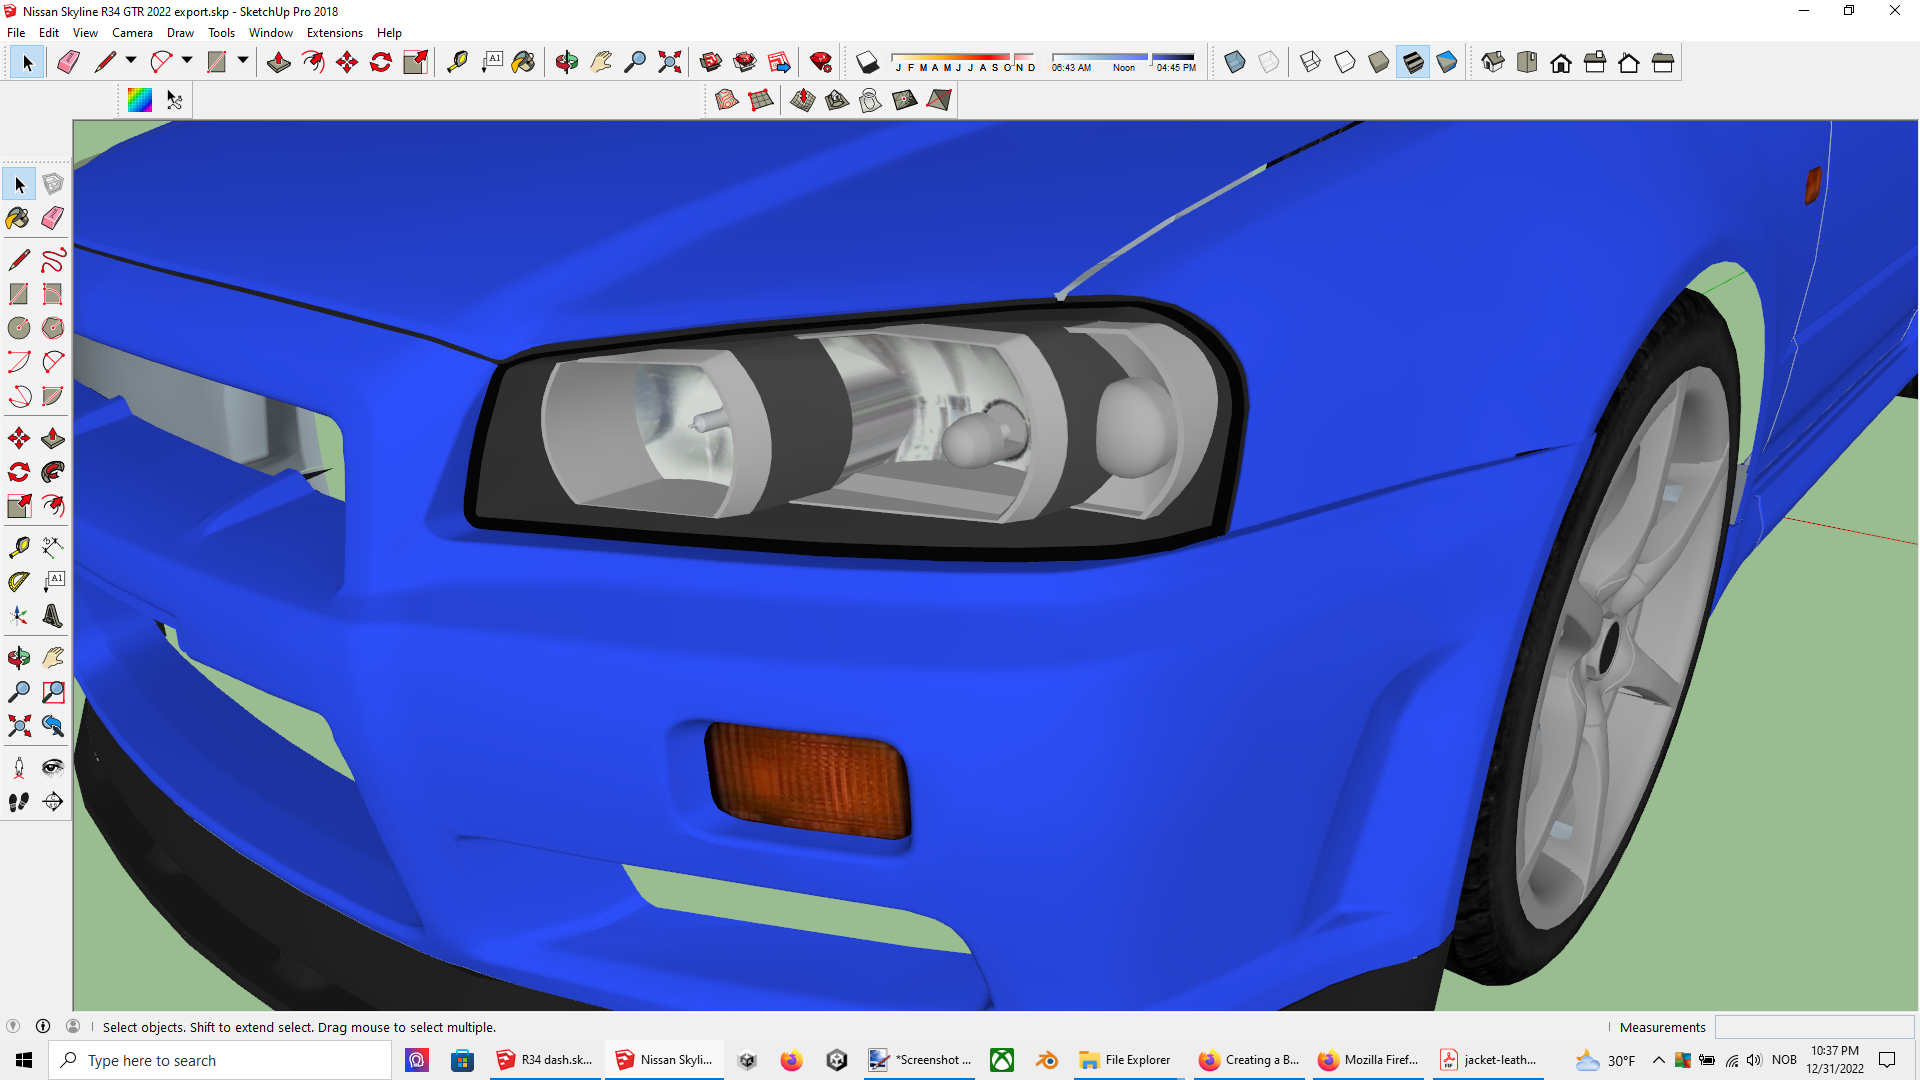Open the 3D Warehouse
The image size is (1920, 1080).
[x=711, y=62]
